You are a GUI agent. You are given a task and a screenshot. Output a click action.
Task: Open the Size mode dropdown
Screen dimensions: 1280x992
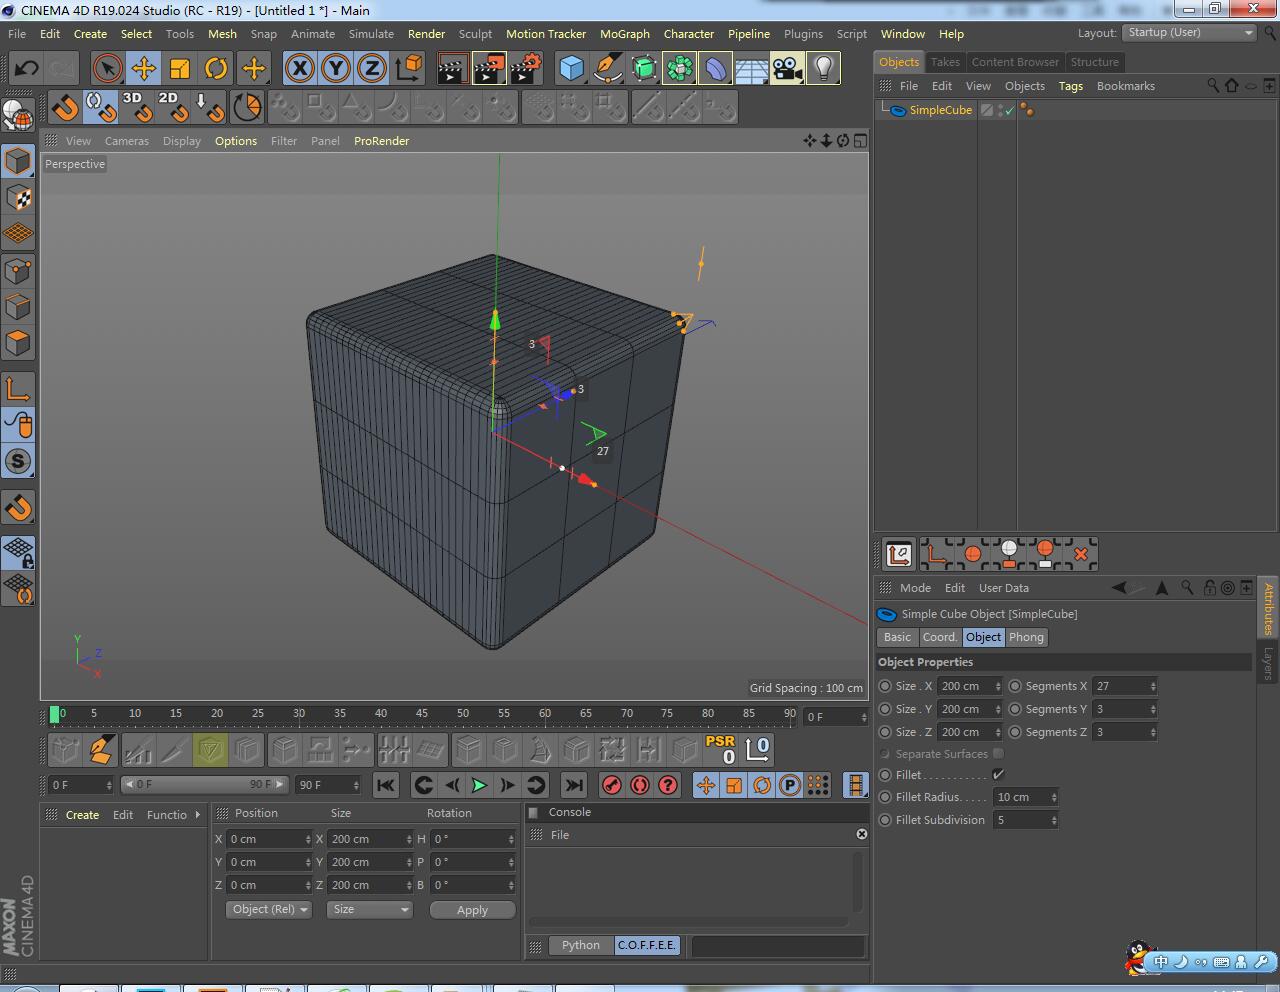(x=369, y=909)
